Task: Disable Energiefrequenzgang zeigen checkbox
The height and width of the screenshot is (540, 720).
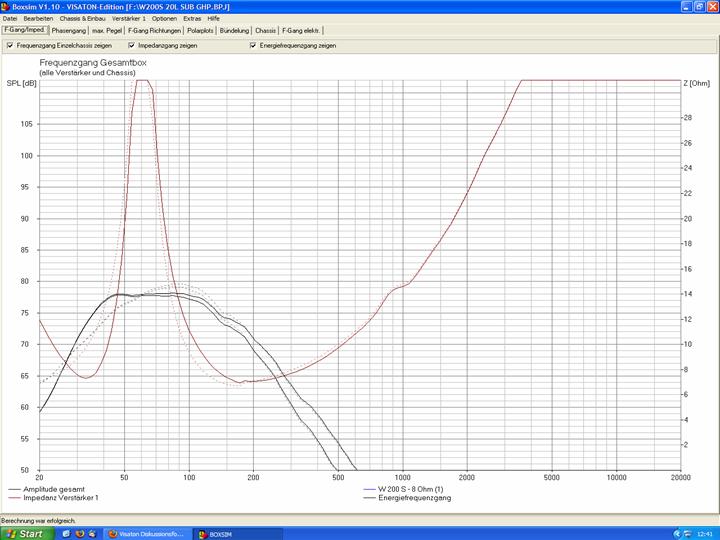Action: [x=250, y=45]
